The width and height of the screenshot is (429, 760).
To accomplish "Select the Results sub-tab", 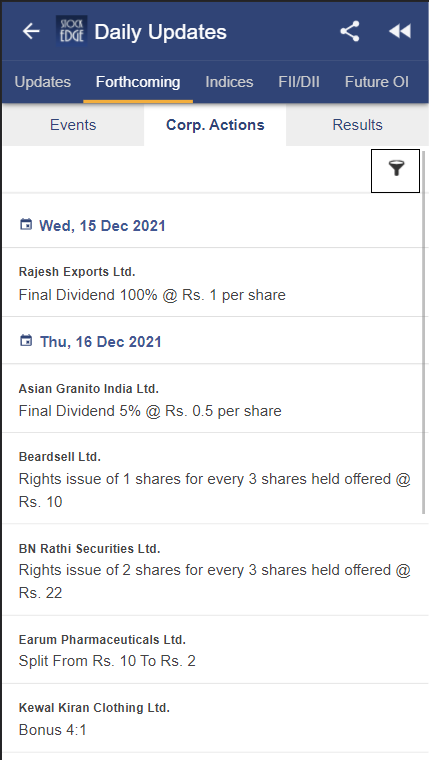I will (x=358, y=125).
